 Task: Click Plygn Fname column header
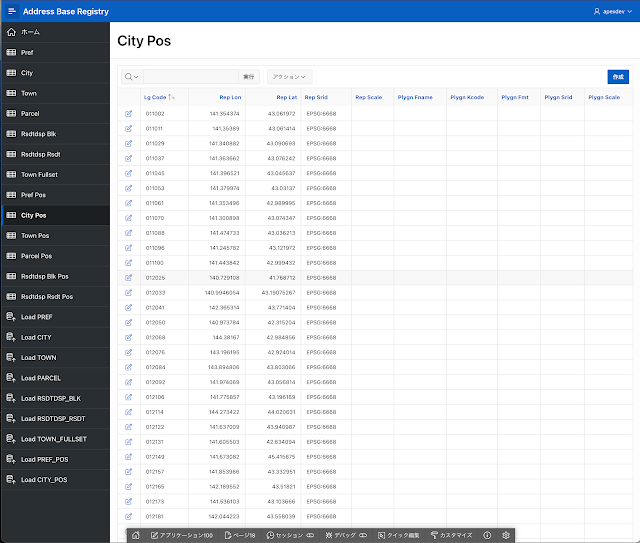tap(415, 97)
